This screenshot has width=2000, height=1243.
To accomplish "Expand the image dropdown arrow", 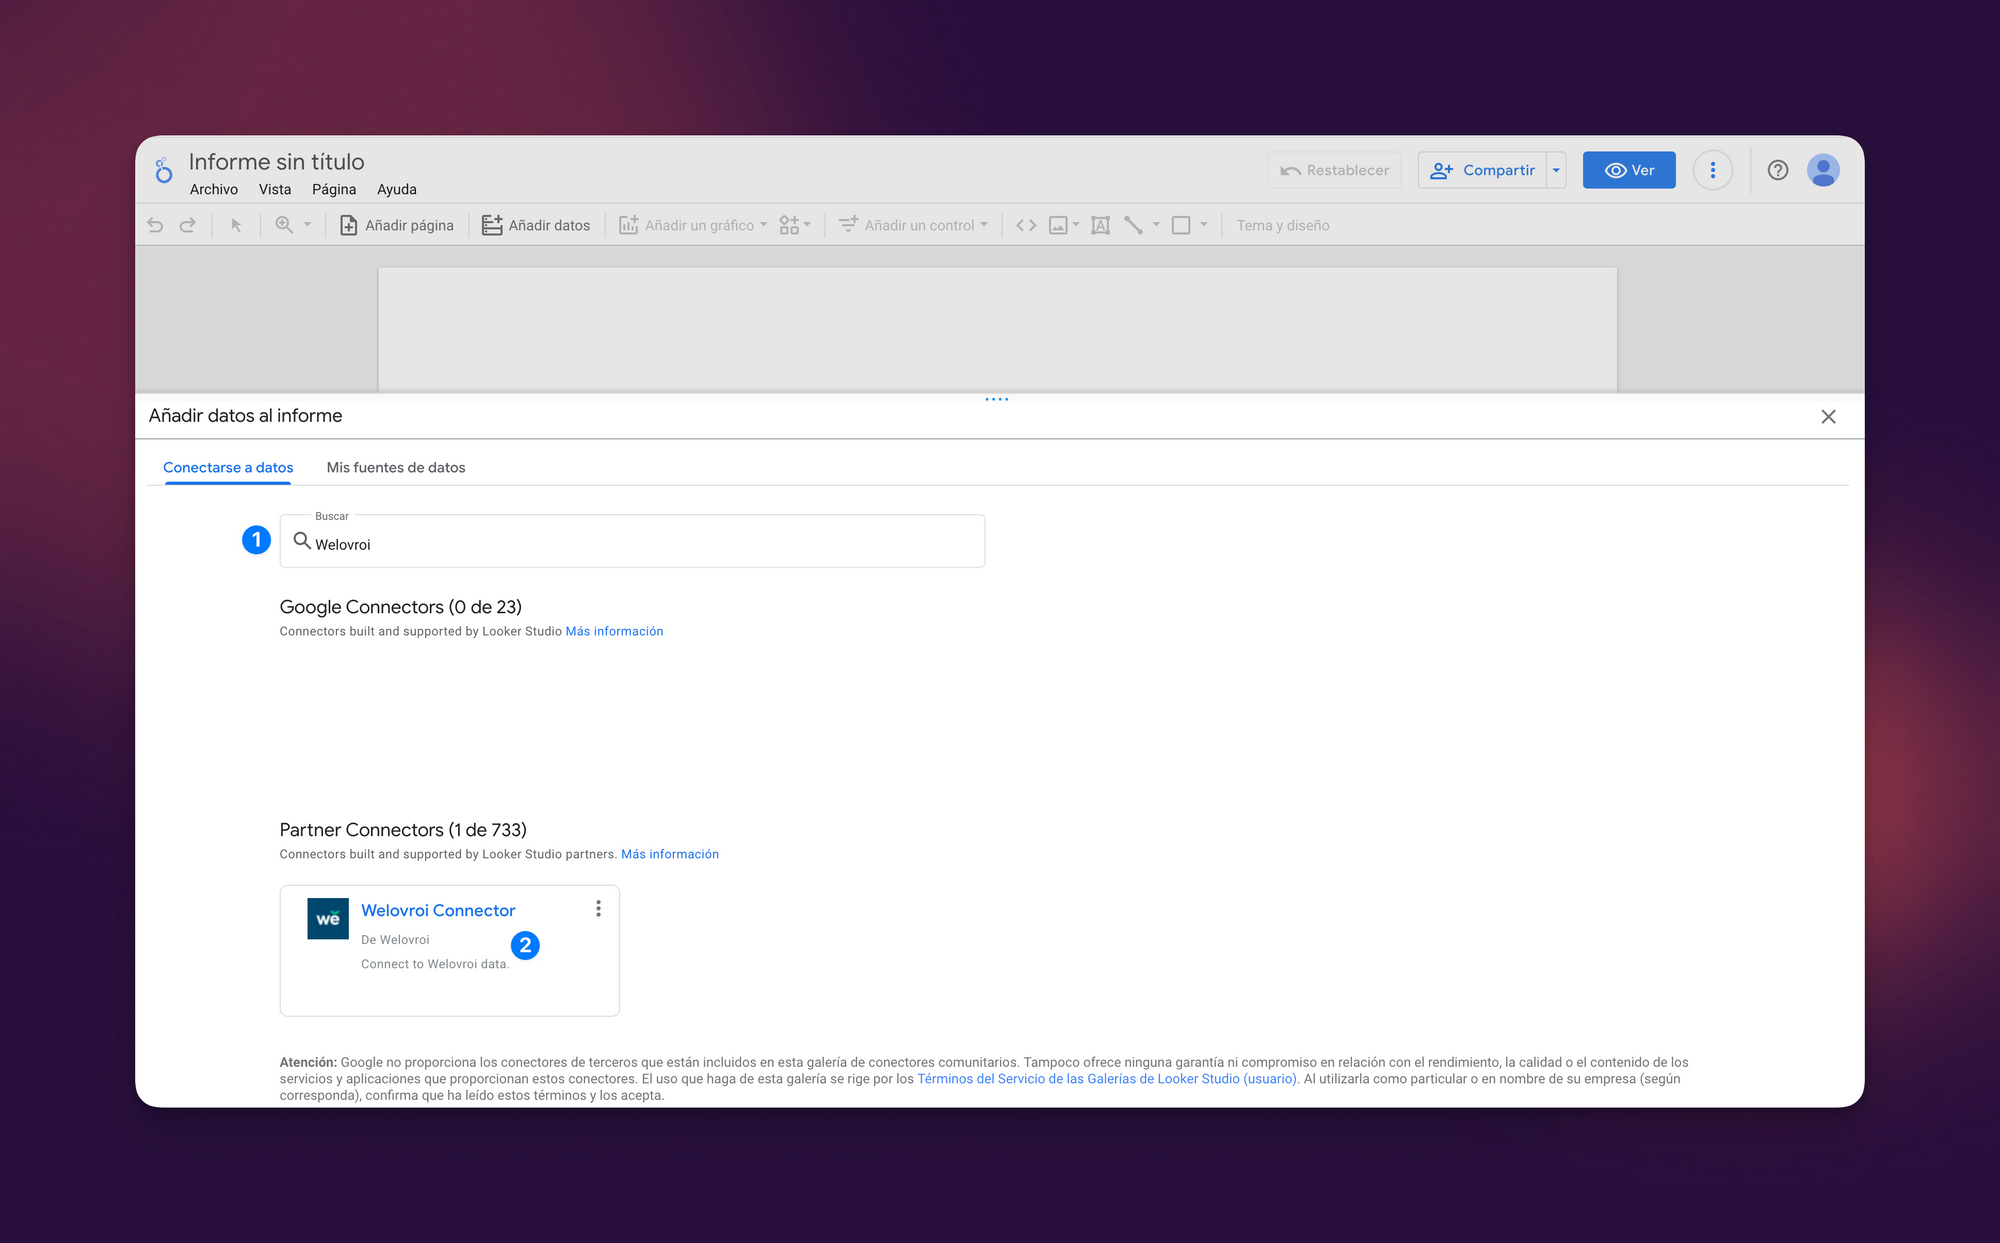I will pos(1076,225).
